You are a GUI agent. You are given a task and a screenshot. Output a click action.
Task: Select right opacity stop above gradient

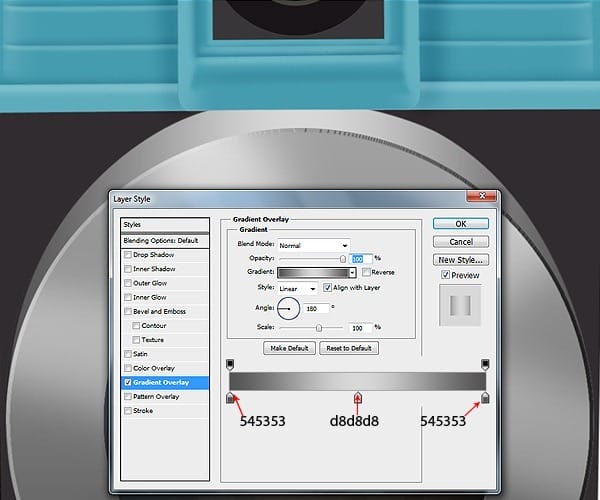tap(485, 365)
